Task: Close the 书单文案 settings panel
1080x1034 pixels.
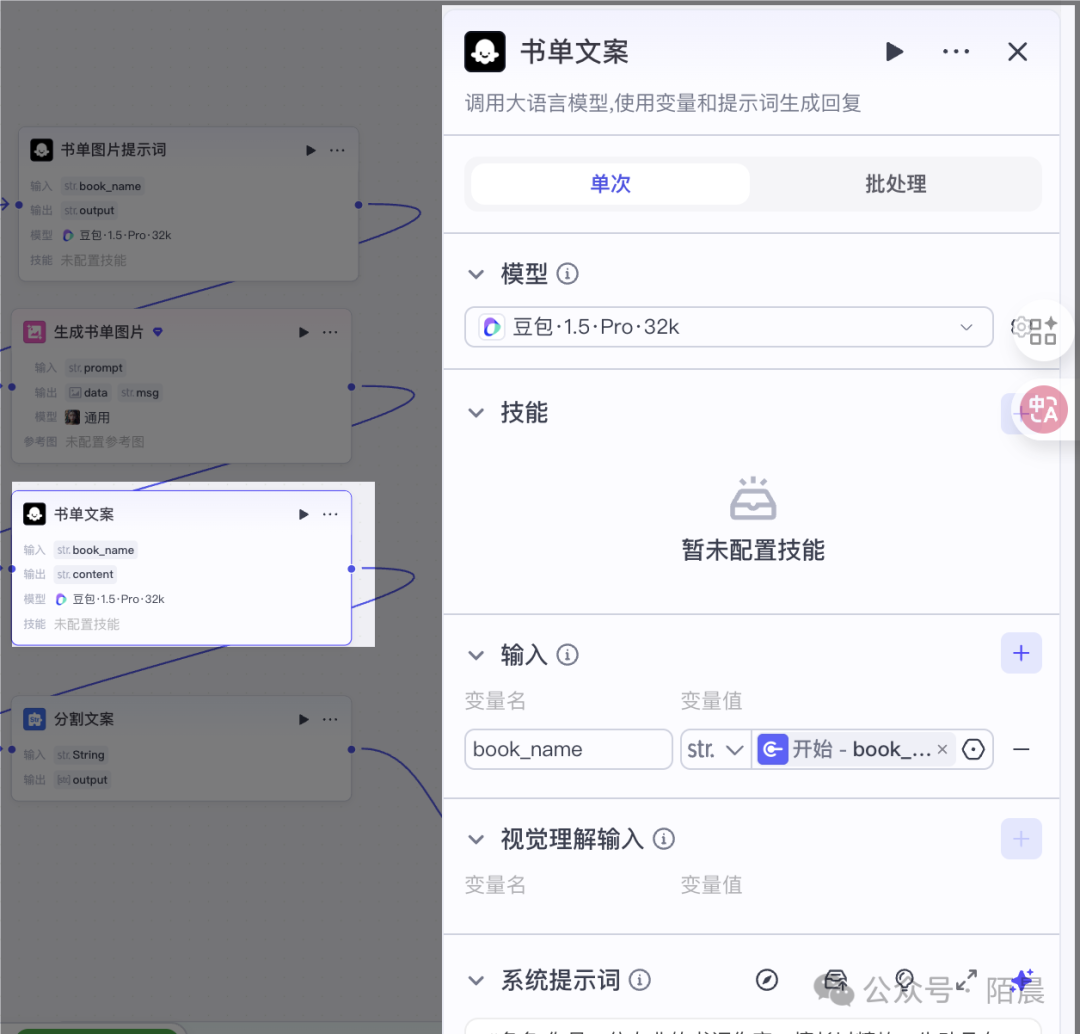Action: (x=1017, y=52)
